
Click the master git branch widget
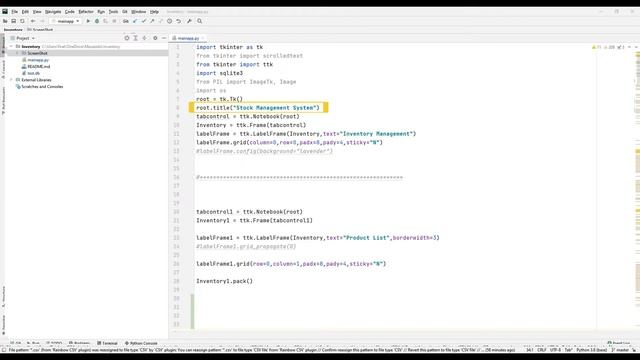(620, 350)
